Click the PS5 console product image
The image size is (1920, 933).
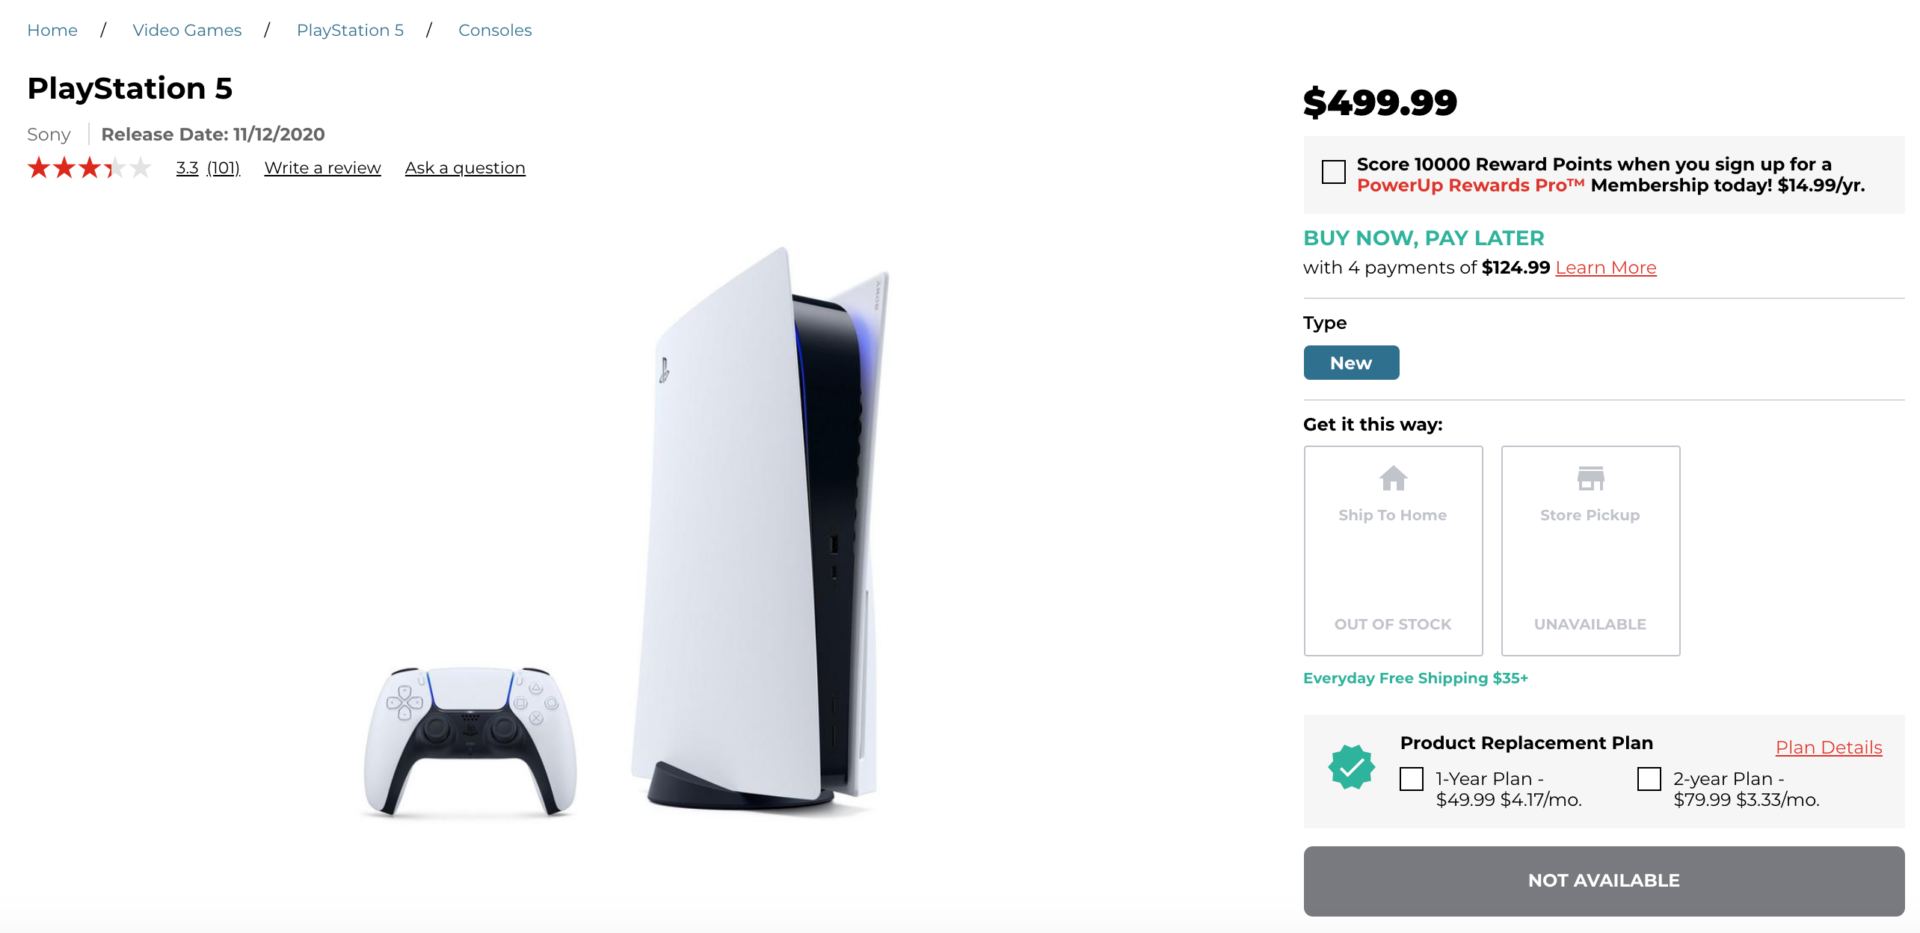coord(760,529)
